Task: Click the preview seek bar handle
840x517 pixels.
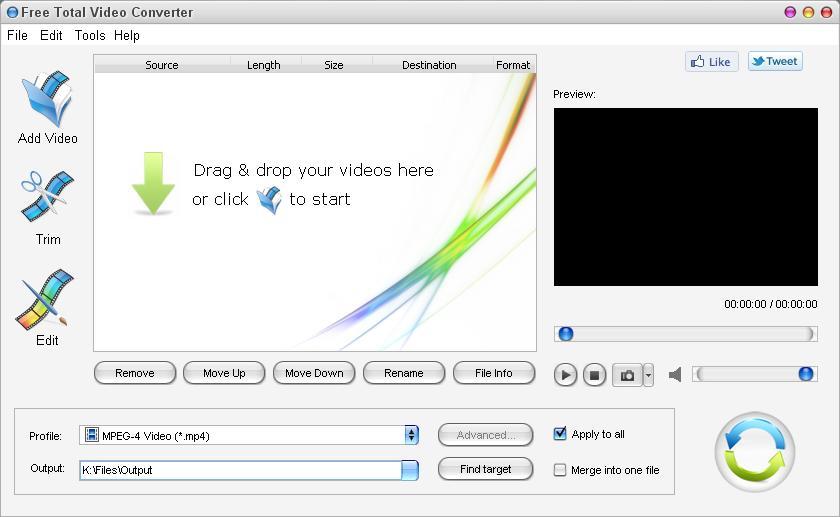Action: [566, 334]
